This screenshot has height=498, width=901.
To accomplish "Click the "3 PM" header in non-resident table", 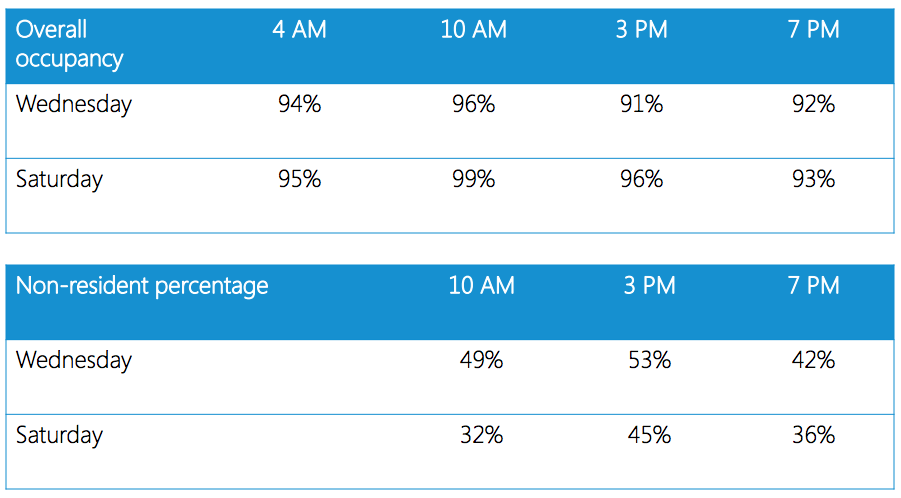I will (x=649, y=286).
